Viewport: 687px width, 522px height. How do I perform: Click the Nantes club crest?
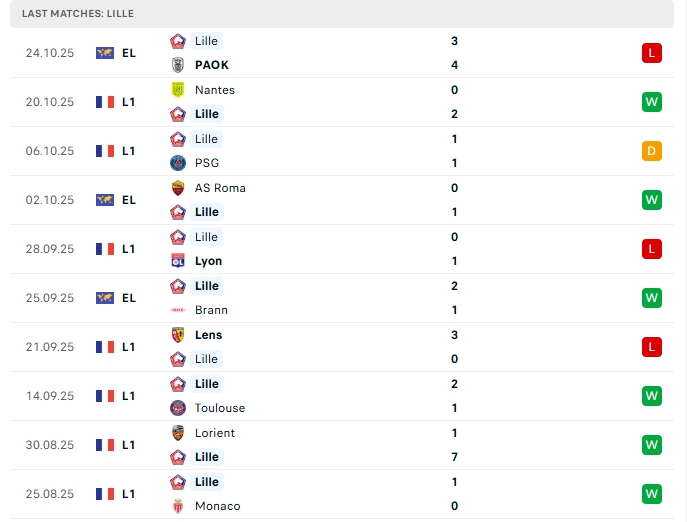[x=178, y=90]
